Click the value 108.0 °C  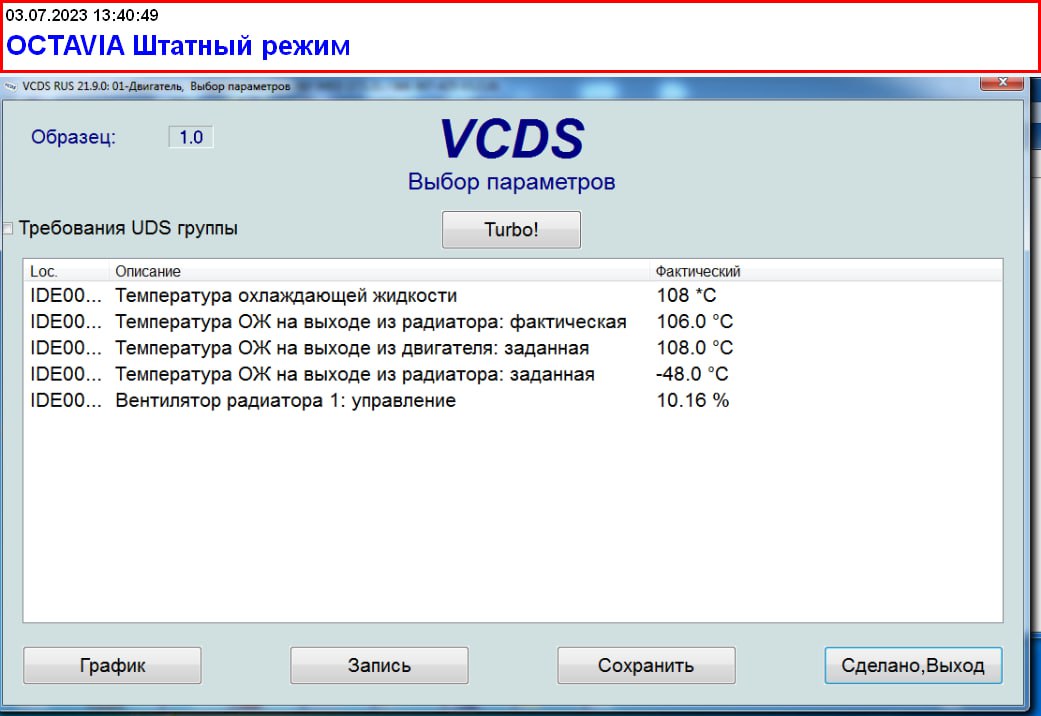694,348
